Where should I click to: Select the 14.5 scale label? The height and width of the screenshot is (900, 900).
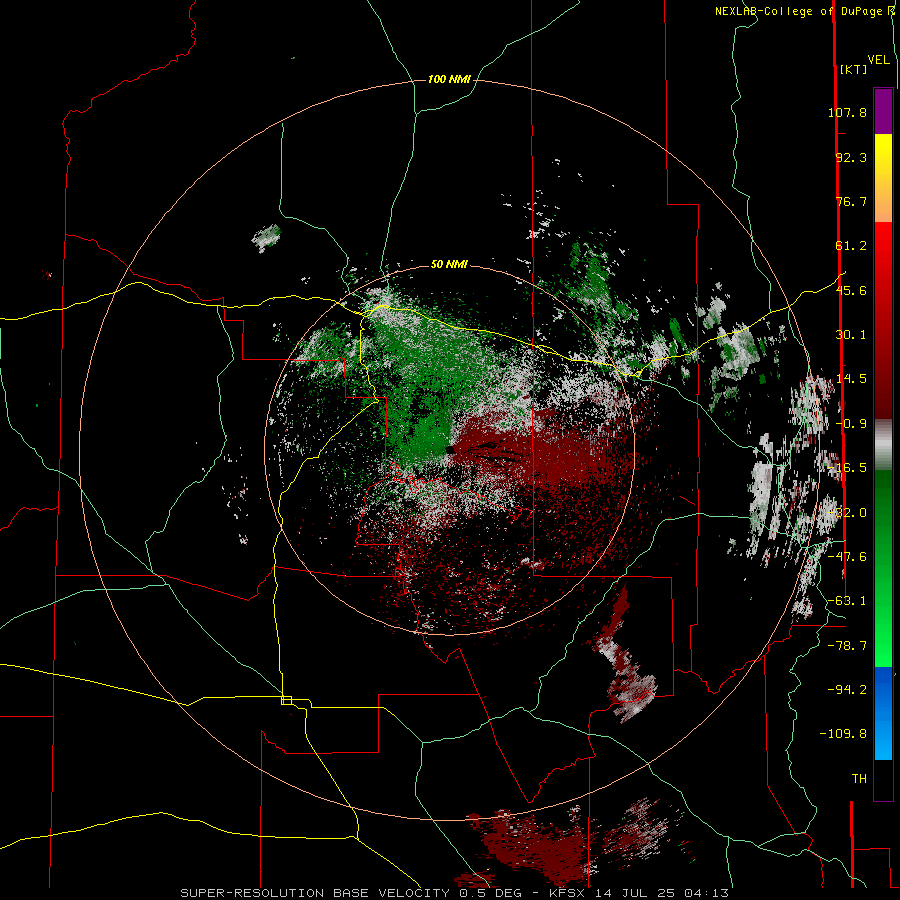point(851,379)
